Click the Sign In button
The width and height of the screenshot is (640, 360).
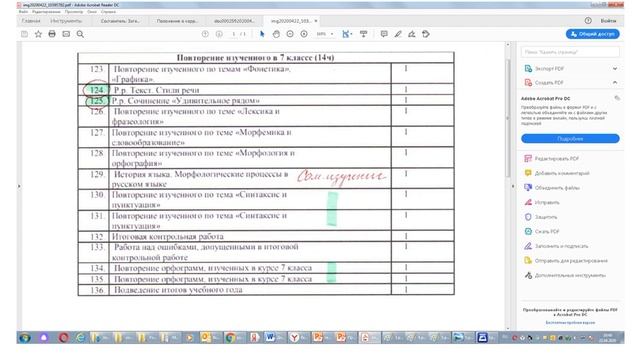608,20
